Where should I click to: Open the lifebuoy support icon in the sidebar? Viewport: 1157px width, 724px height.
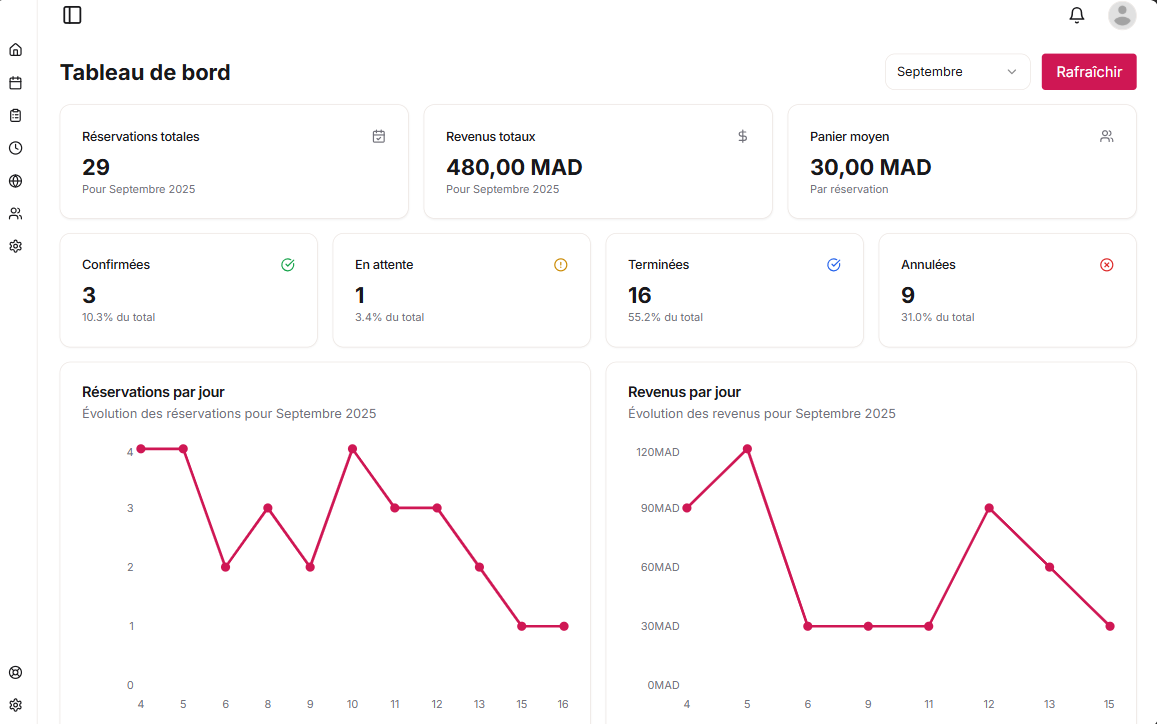(15, 672)
